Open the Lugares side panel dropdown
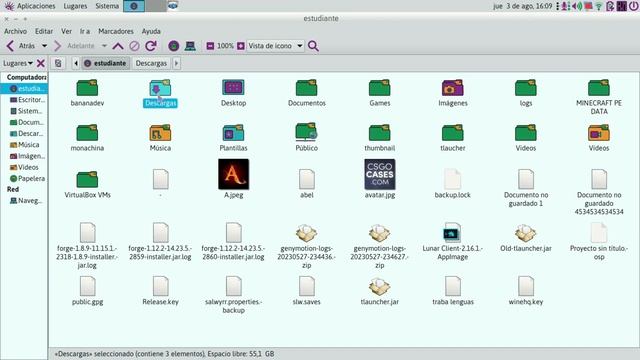 point(18,63)
